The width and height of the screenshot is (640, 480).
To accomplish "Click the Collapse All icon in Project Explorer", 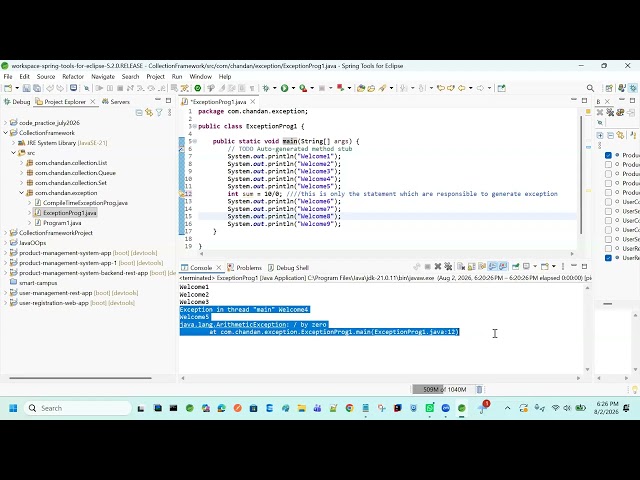I will pos(139,112).
